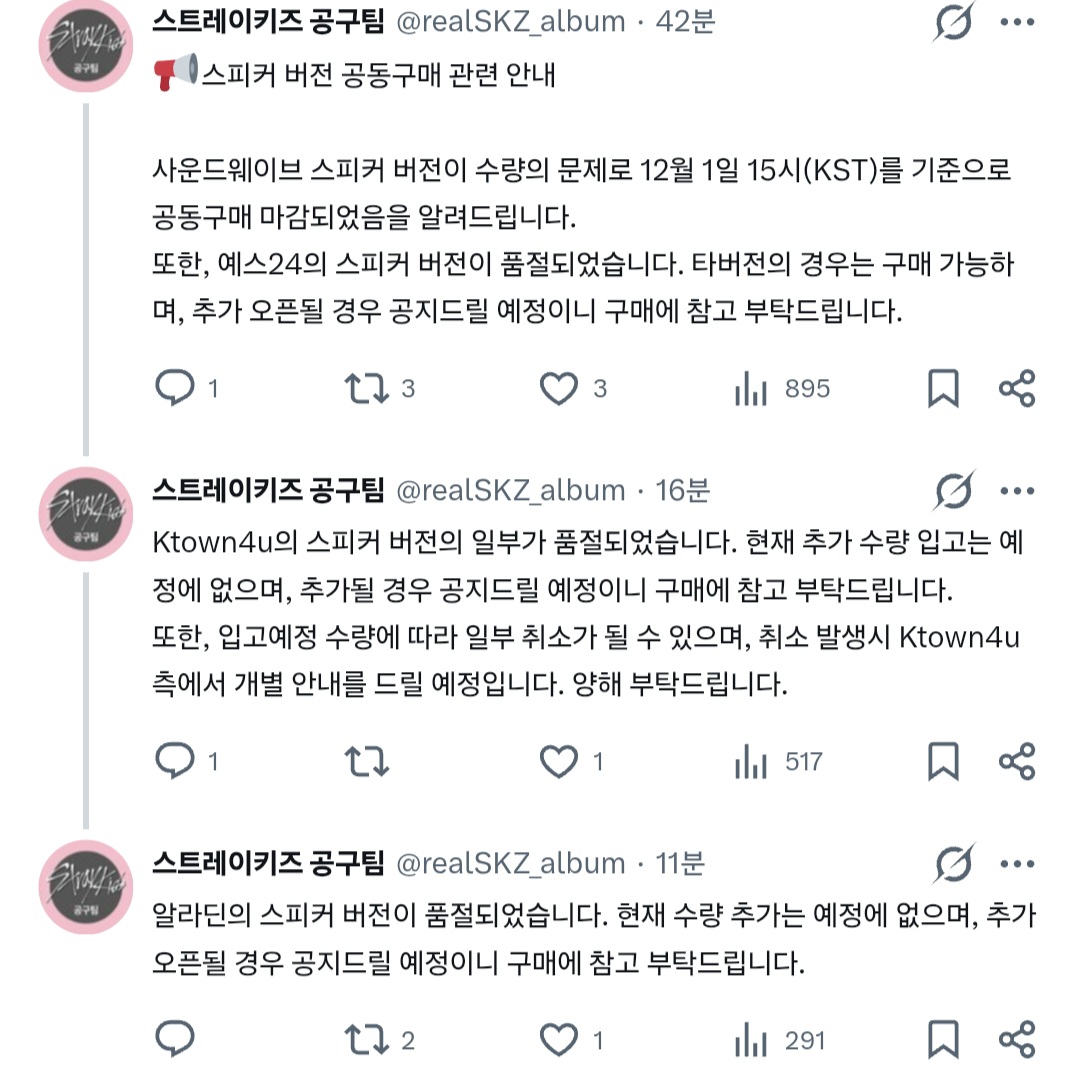
Task: Bookmark the first post about 예스24
Action: click(942, 388)
